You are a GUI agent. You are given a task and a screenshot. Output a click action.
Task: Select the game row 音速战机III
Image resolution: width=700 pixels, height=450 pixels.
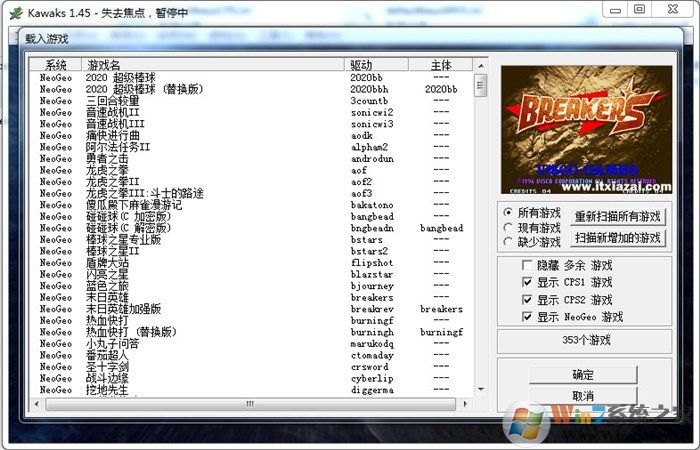(x=250, y=124)
